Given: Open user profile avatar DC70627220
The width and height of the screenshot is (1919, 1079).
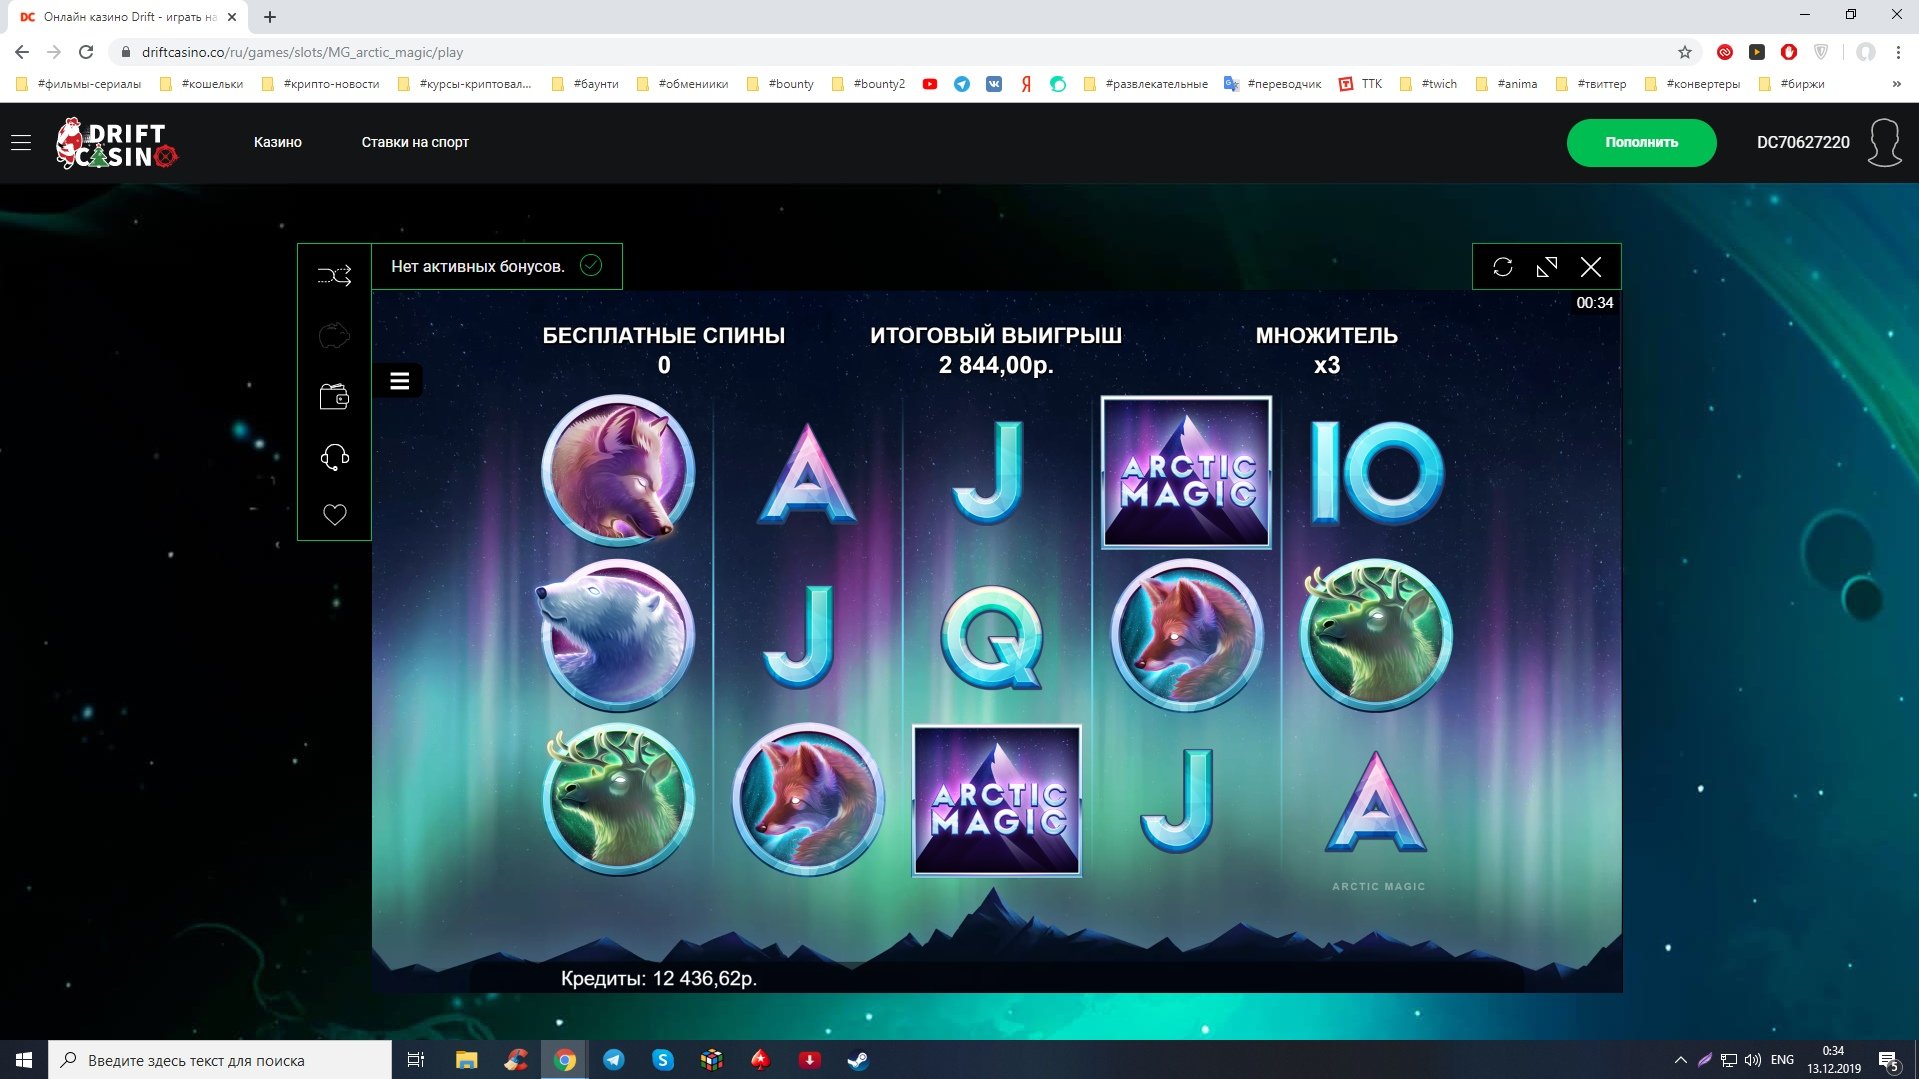Looking at the screenshot, I should coord(1884,142).
